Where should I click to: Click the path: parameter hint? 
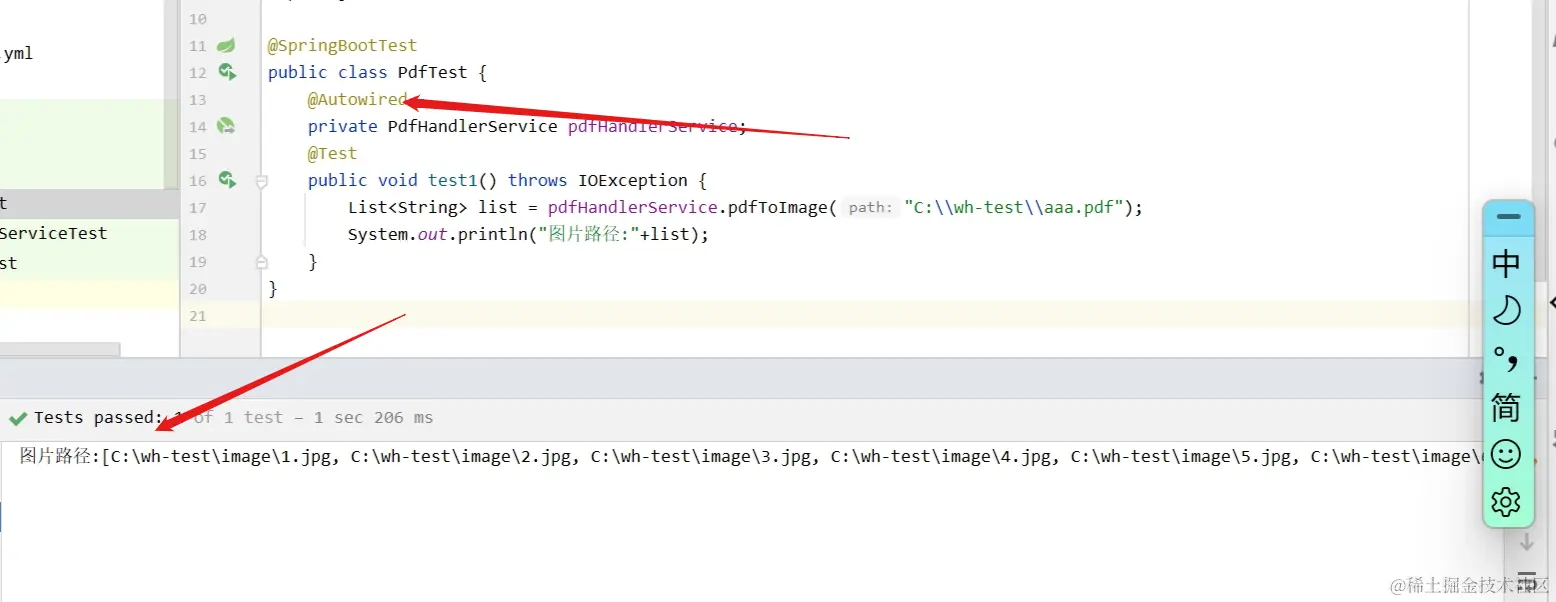[x=869, y=208]
